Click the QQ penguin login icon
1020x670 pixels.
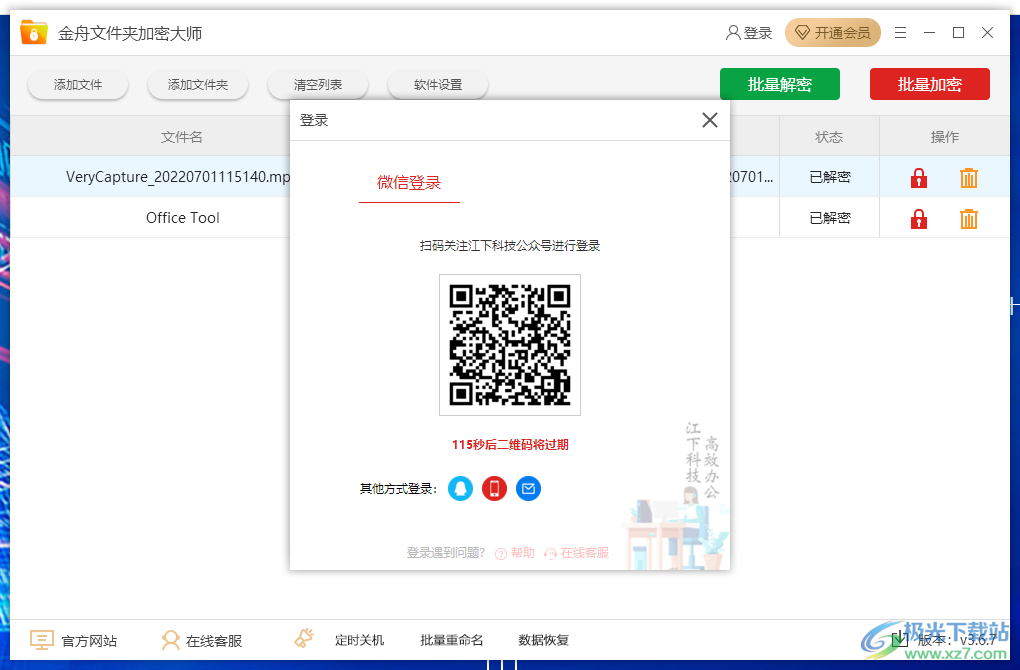coord(460,488)
